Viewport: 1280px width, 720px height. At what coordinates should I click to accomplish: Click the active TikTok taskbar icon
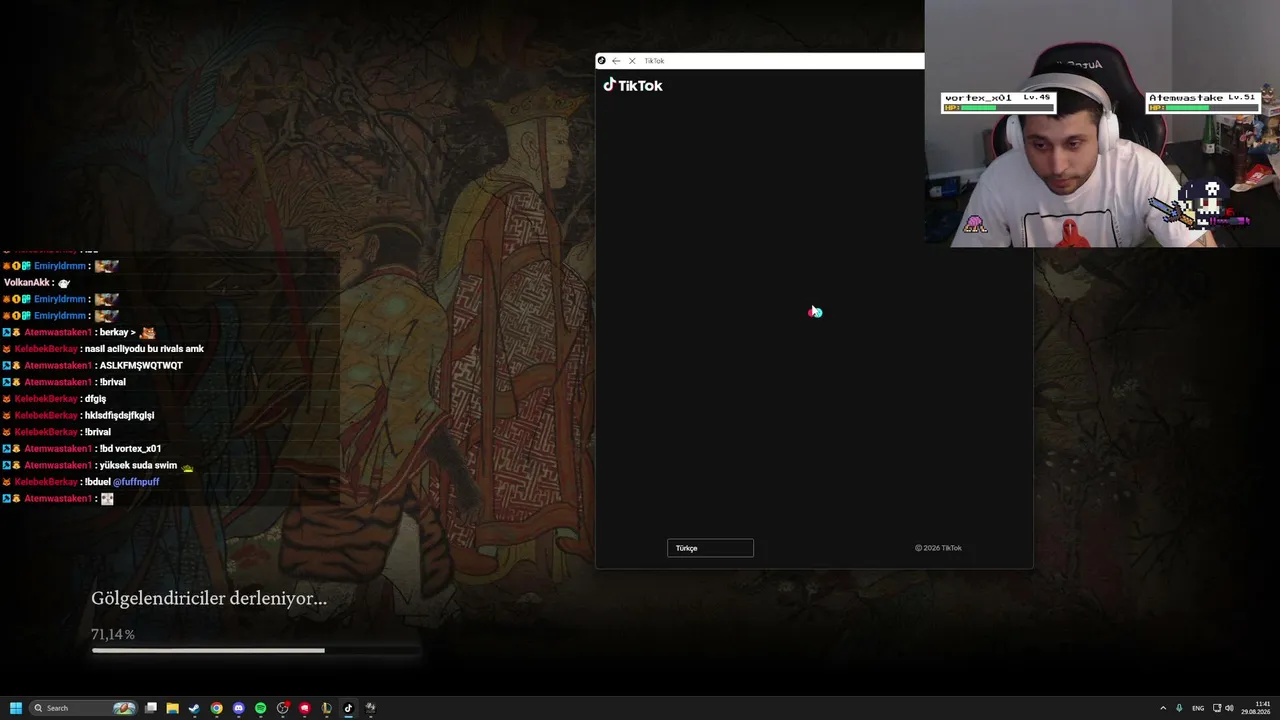click(x=348, y=708)
